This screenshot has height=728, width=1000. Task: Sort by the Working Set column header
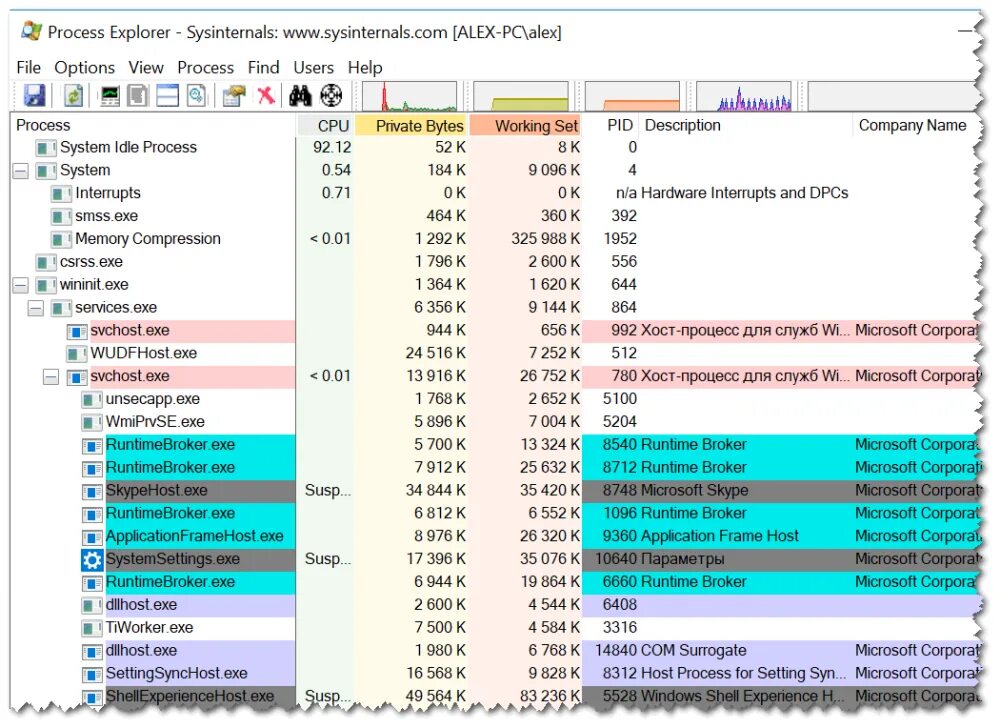(x=526, y=126)
